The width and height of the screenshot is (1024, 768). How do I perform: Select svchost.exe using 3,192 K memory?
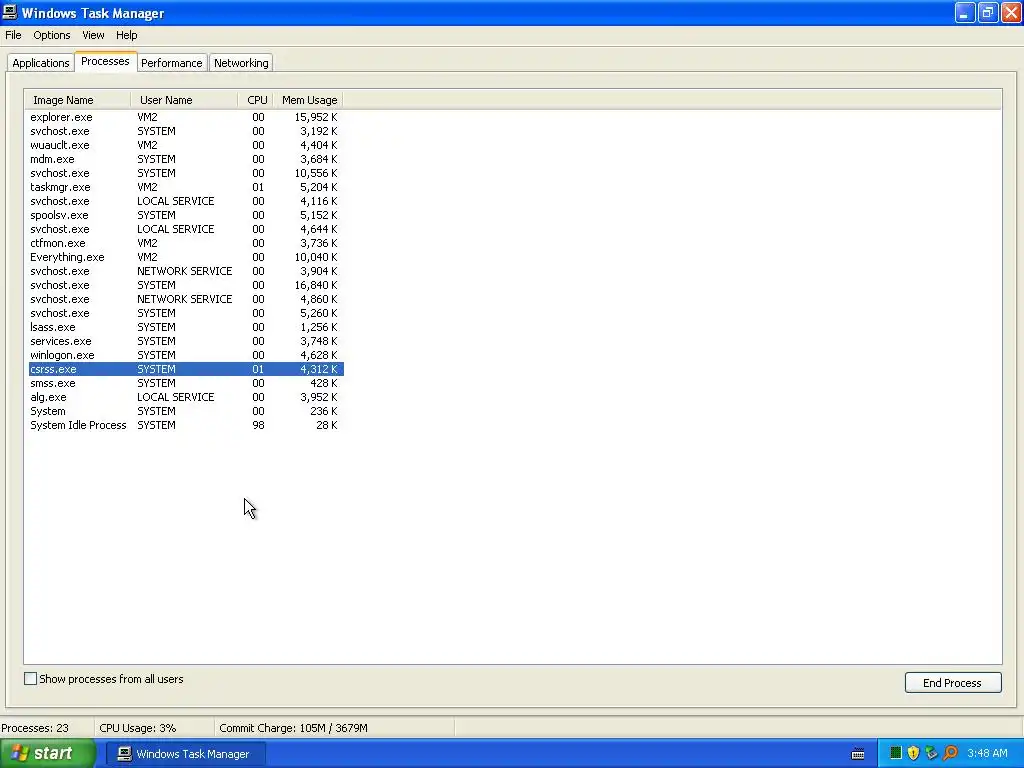point(185,131)
